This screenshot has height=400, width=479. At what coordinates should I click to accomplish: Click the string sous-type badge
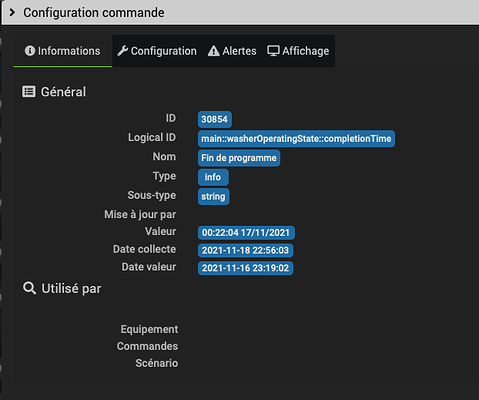click(x=213, y=196)
